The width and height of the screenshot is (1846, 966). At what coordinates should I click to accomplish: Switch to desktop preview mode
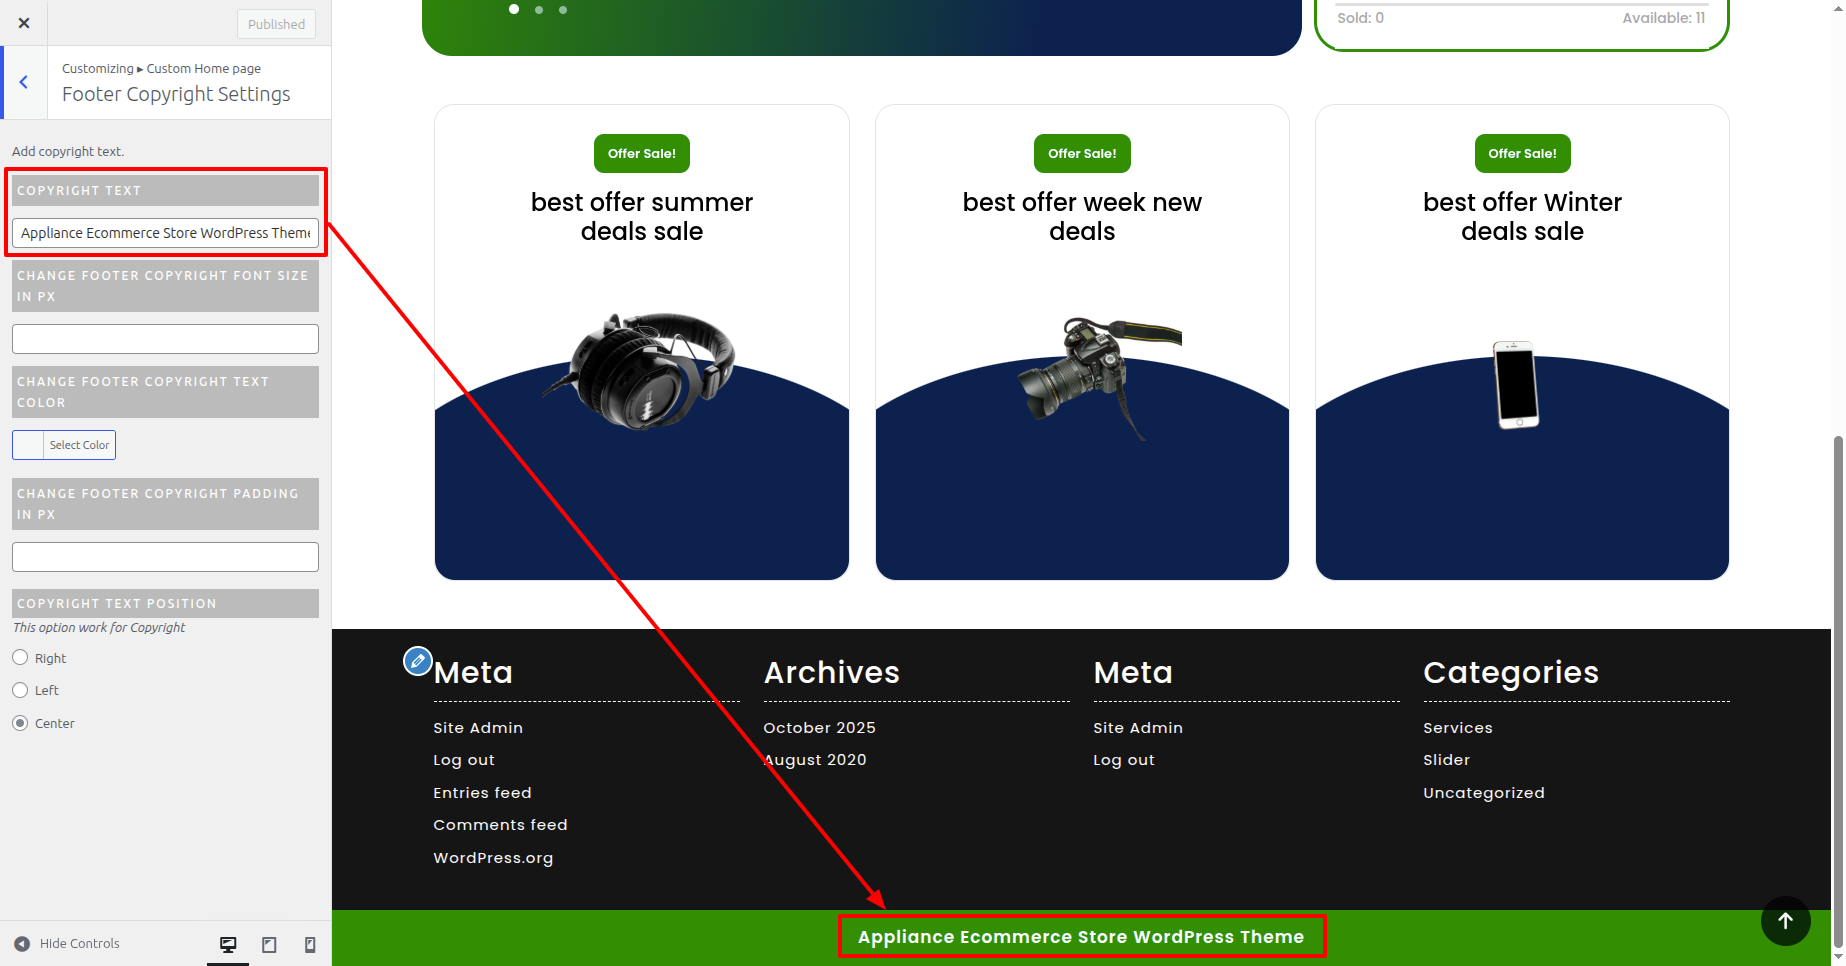228,945
